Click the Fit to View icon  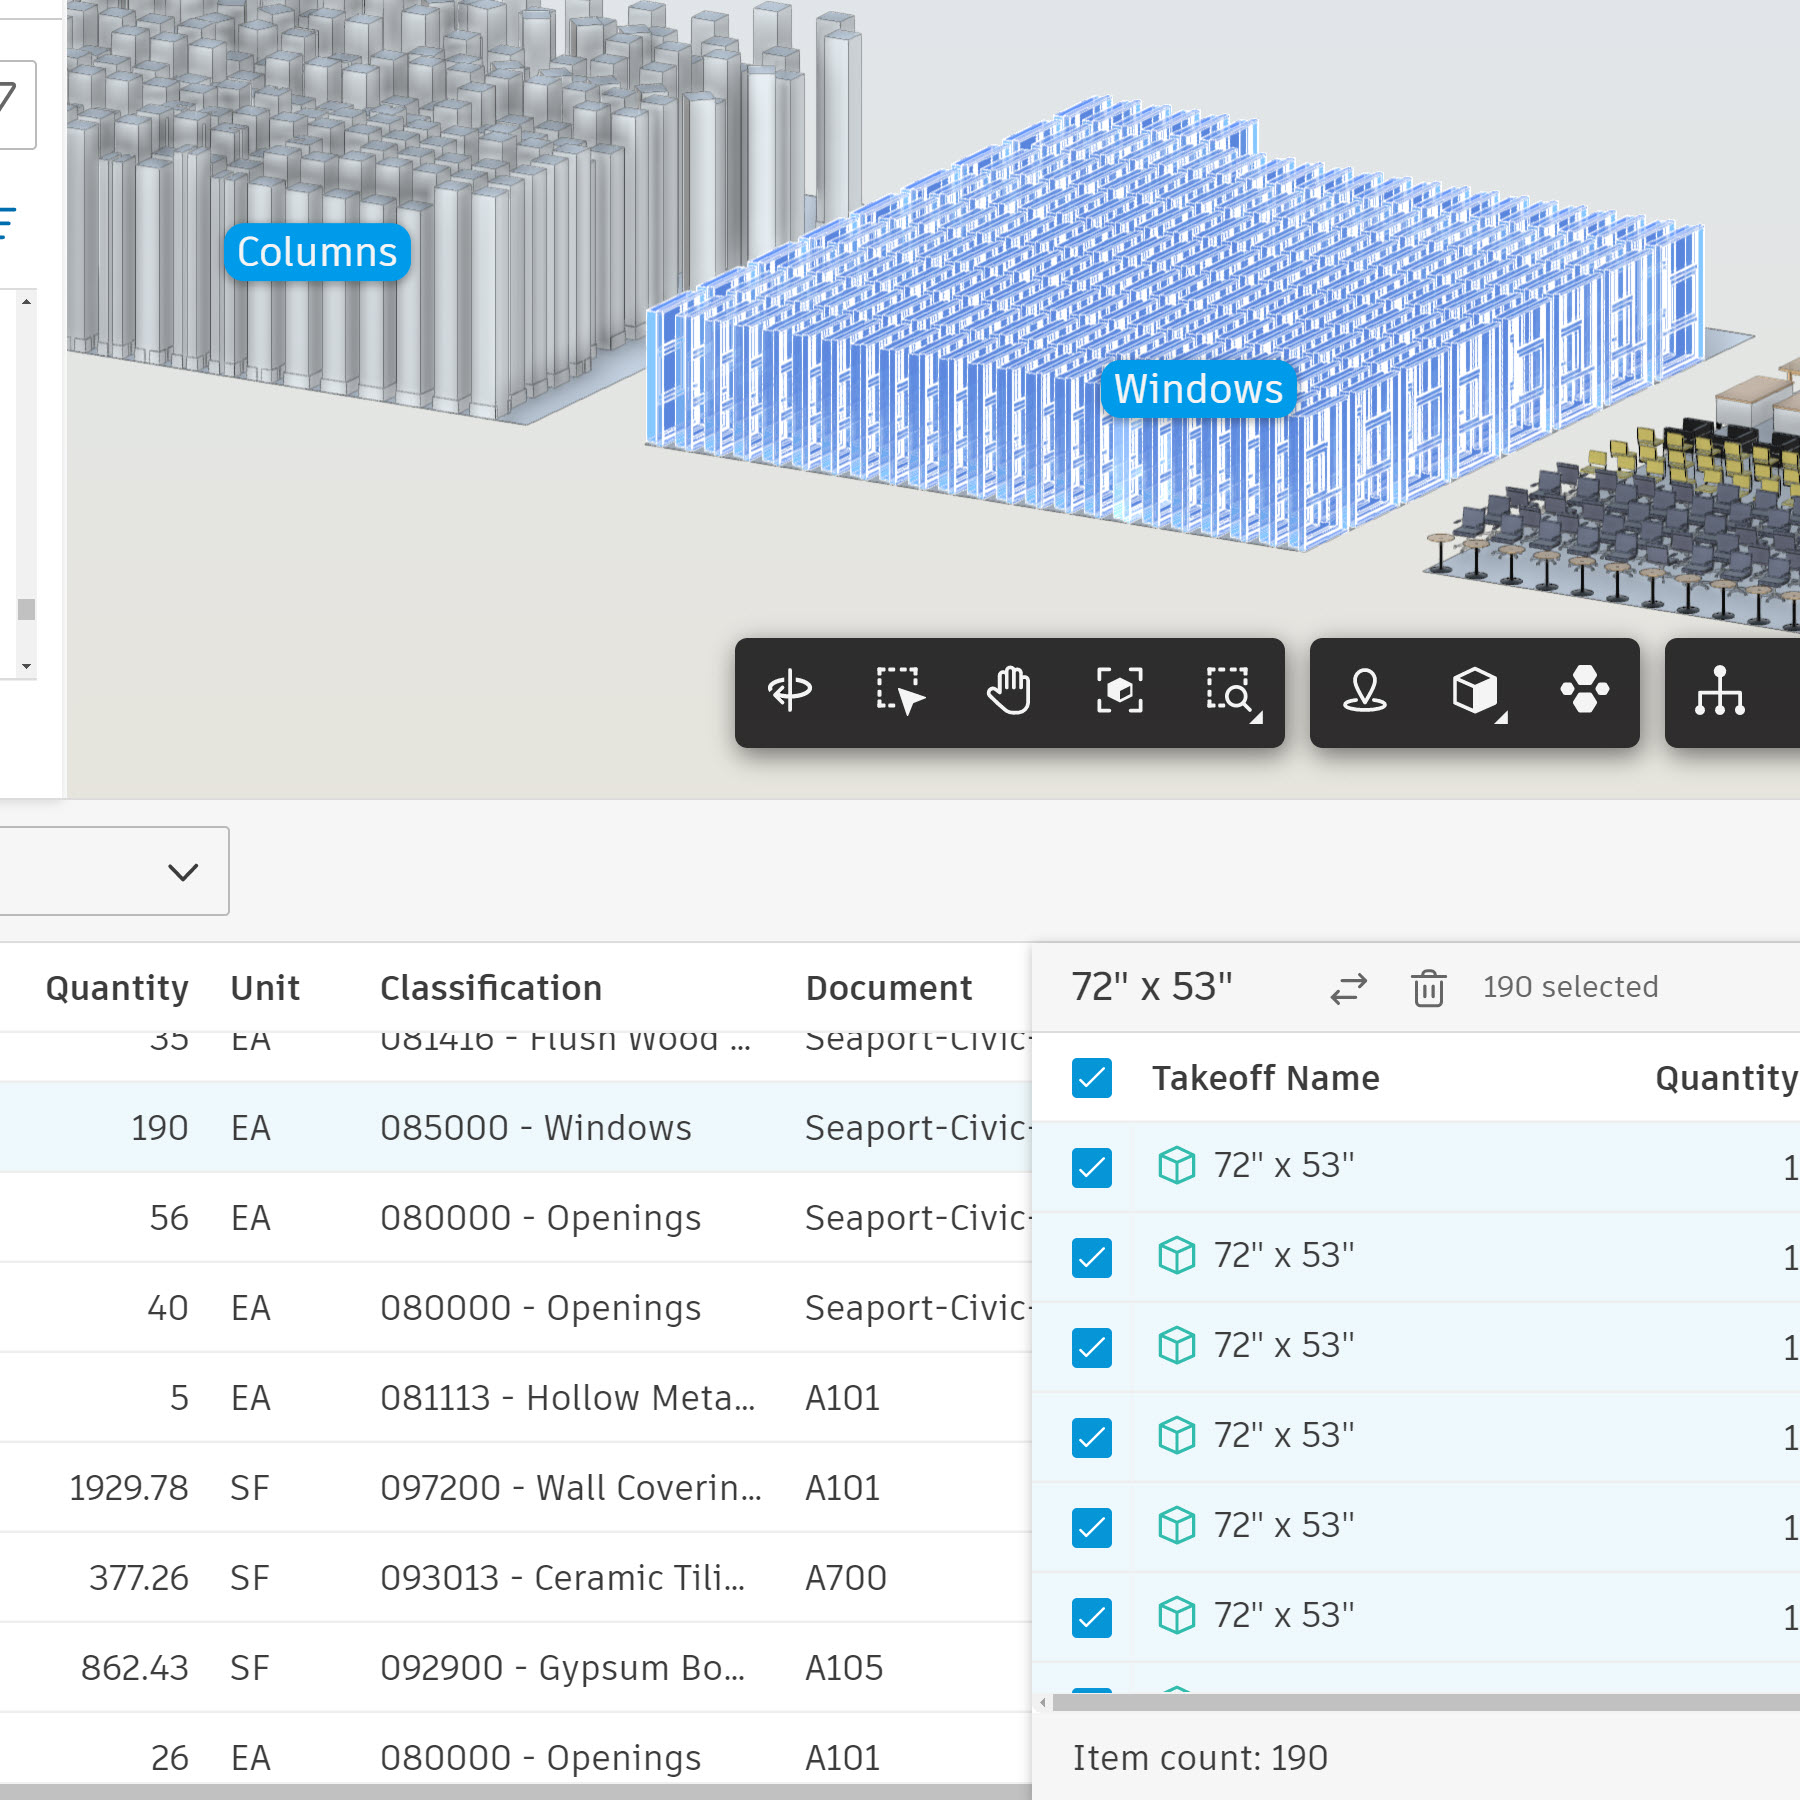(x=1119, y=691)
